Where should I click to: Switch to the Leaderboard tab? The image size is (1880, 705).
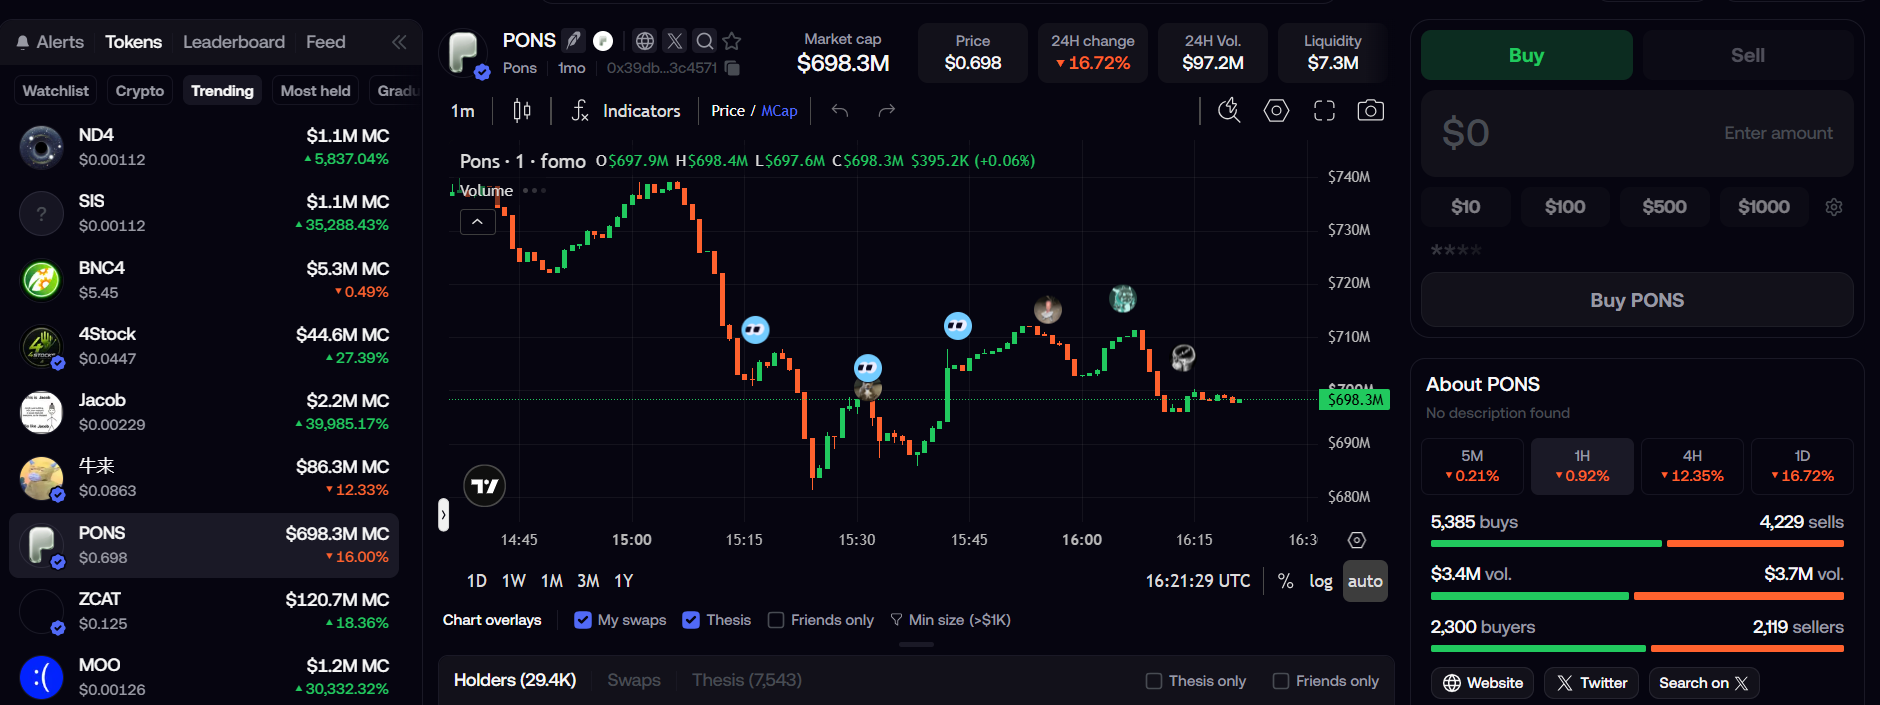click(x=233, y=42)
